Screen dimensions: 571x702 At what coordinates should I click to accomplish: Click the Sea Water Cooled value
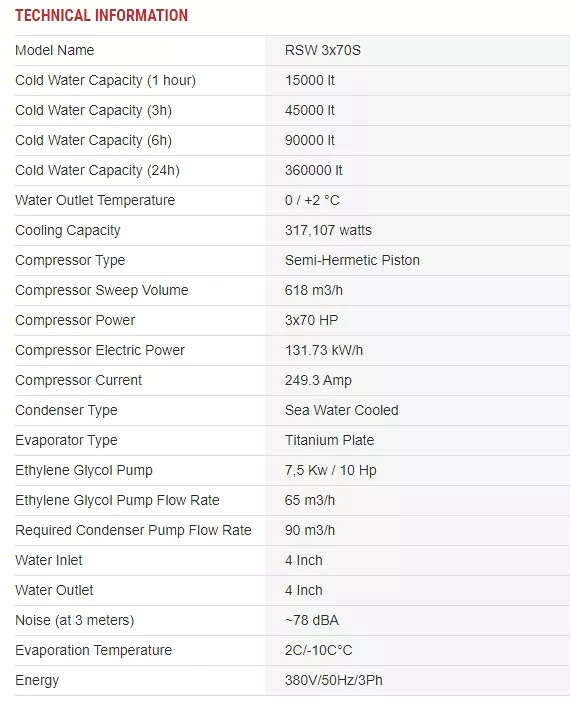pos(341,410)
